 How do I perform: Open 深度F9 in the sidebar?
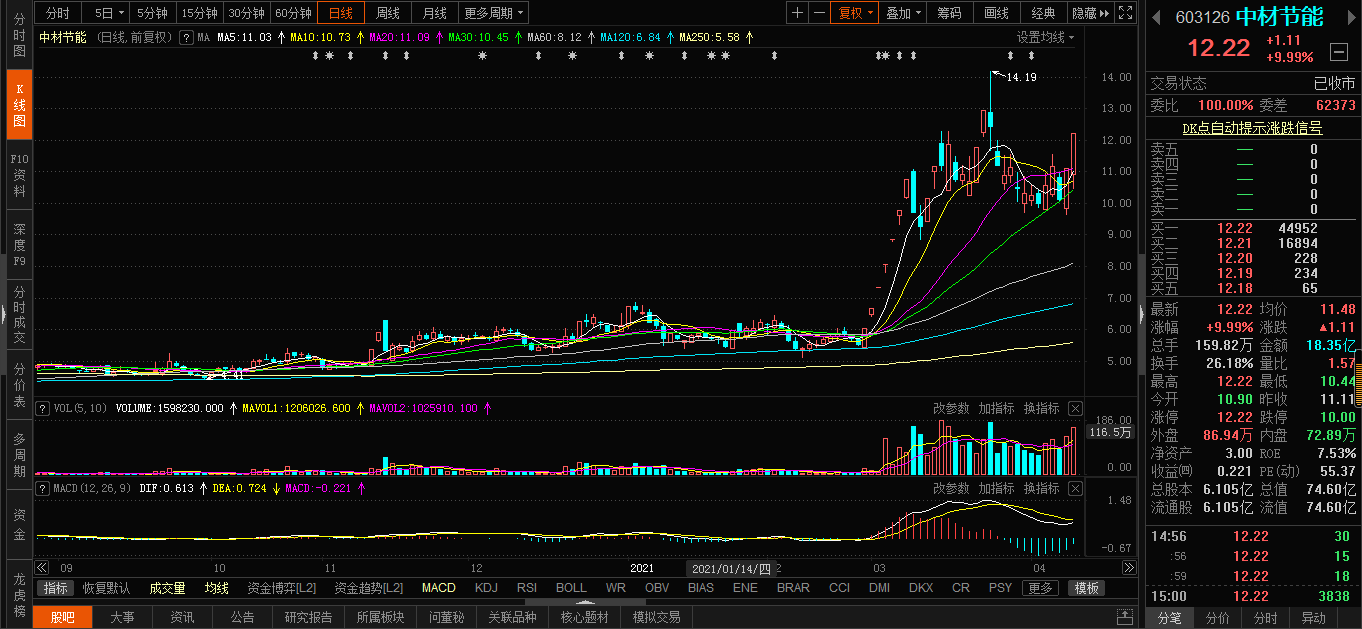tap(19, 245)
